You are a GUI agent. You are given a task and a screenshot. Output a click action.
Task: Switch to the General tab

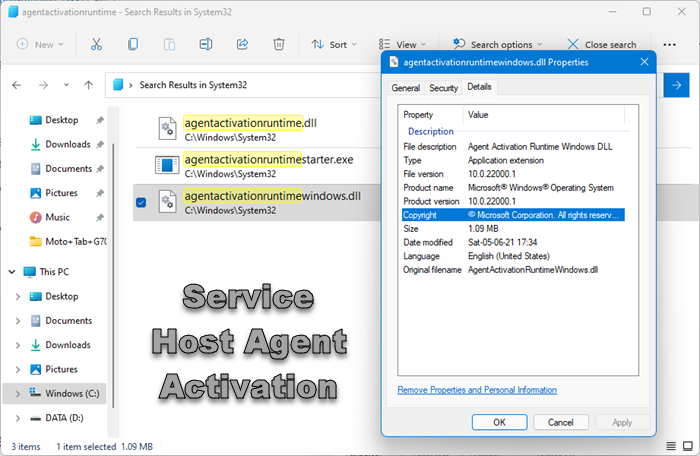click(405, 88)
